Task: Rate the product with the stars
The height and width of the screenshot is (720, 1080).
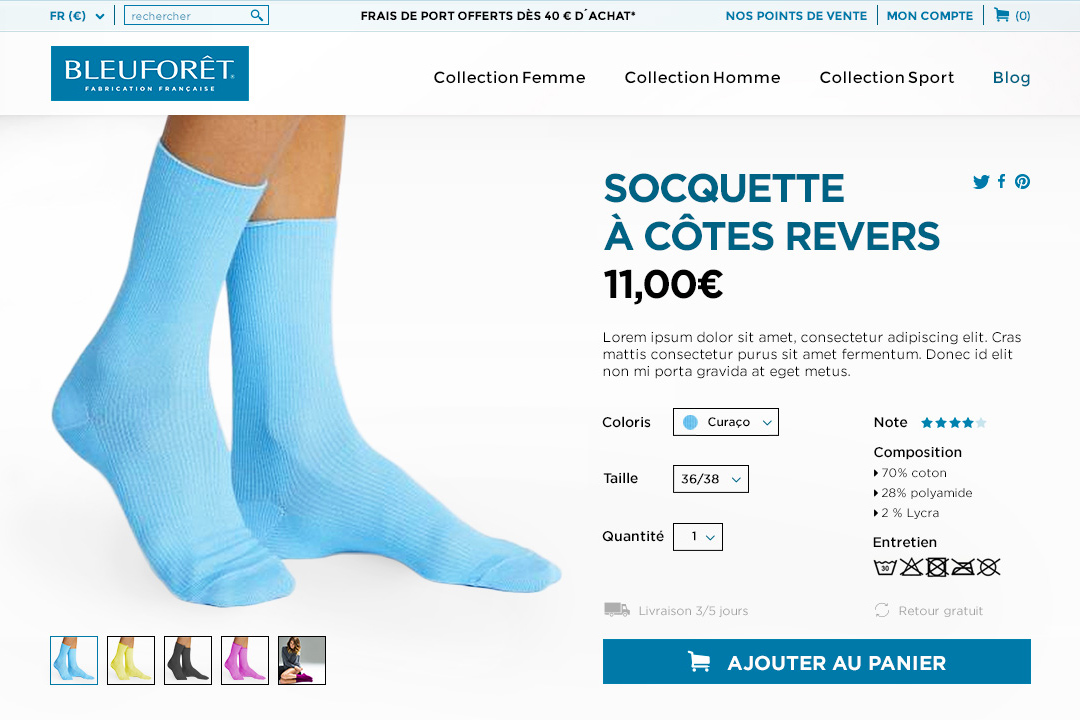Action: (953, 422)
